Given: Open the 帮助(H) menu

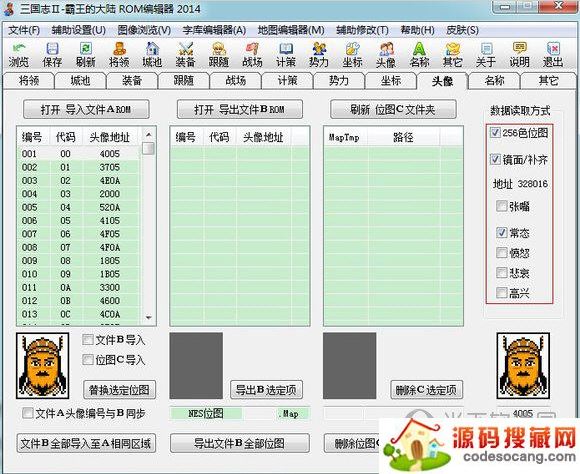Looking at the screenshot, I should pos(417,30).
